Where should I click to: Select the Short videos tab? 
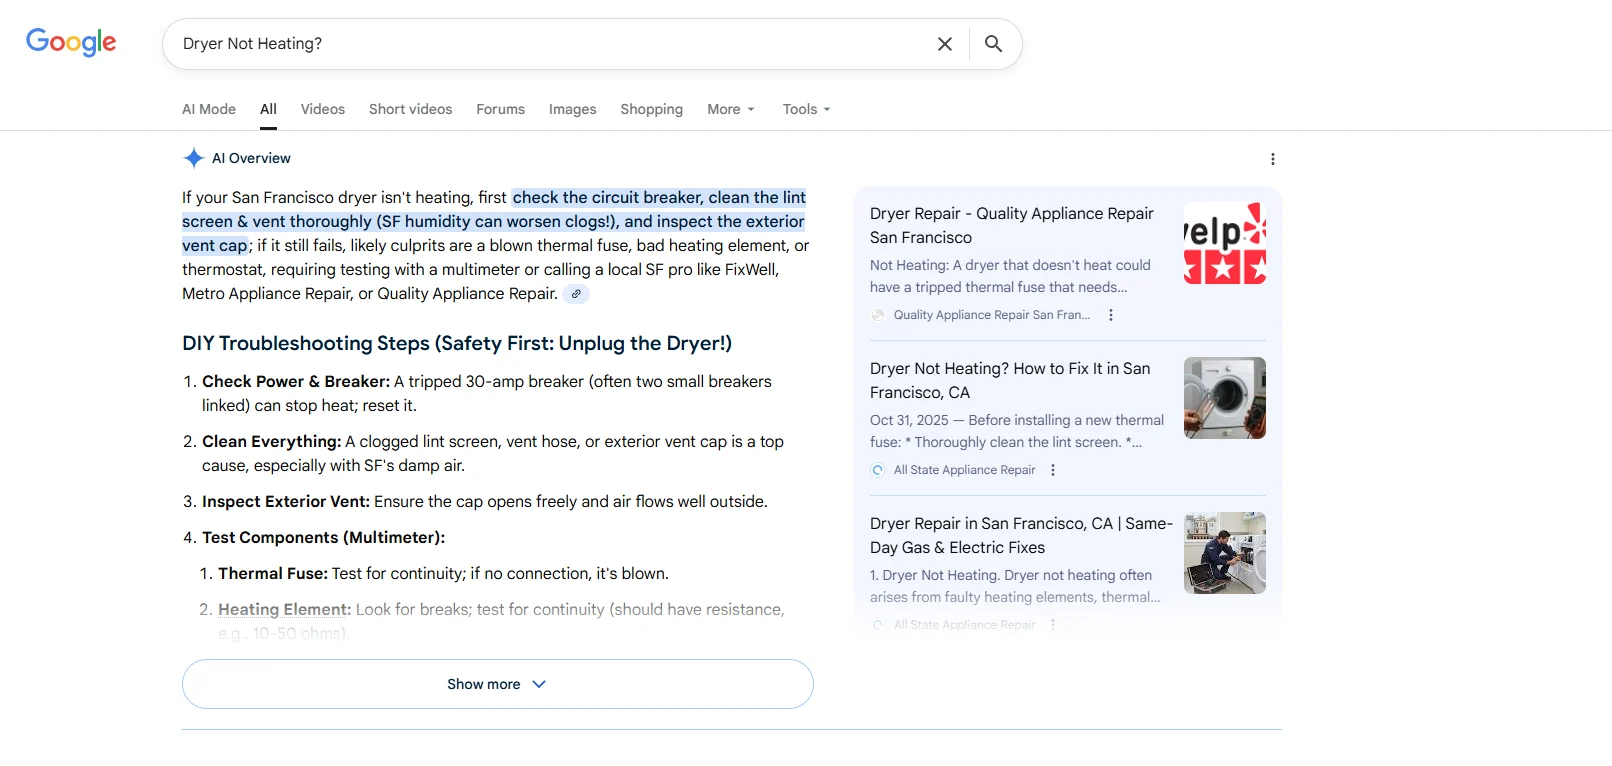[410, 109]
